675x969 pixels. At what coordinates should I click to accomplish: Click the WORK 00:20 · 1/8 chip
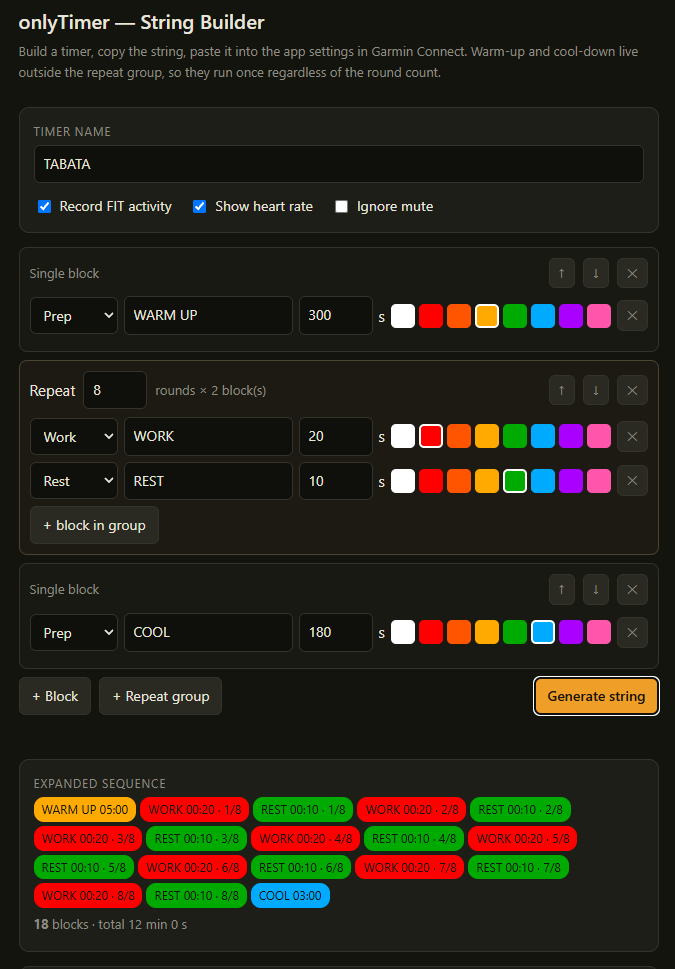195,810
